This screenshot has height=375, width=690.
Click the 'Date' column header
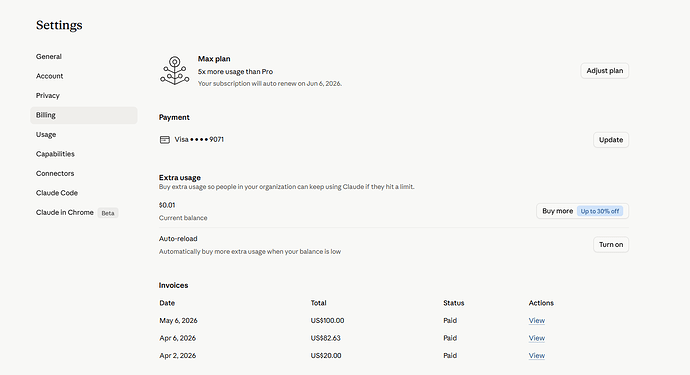tap(167, 303)
